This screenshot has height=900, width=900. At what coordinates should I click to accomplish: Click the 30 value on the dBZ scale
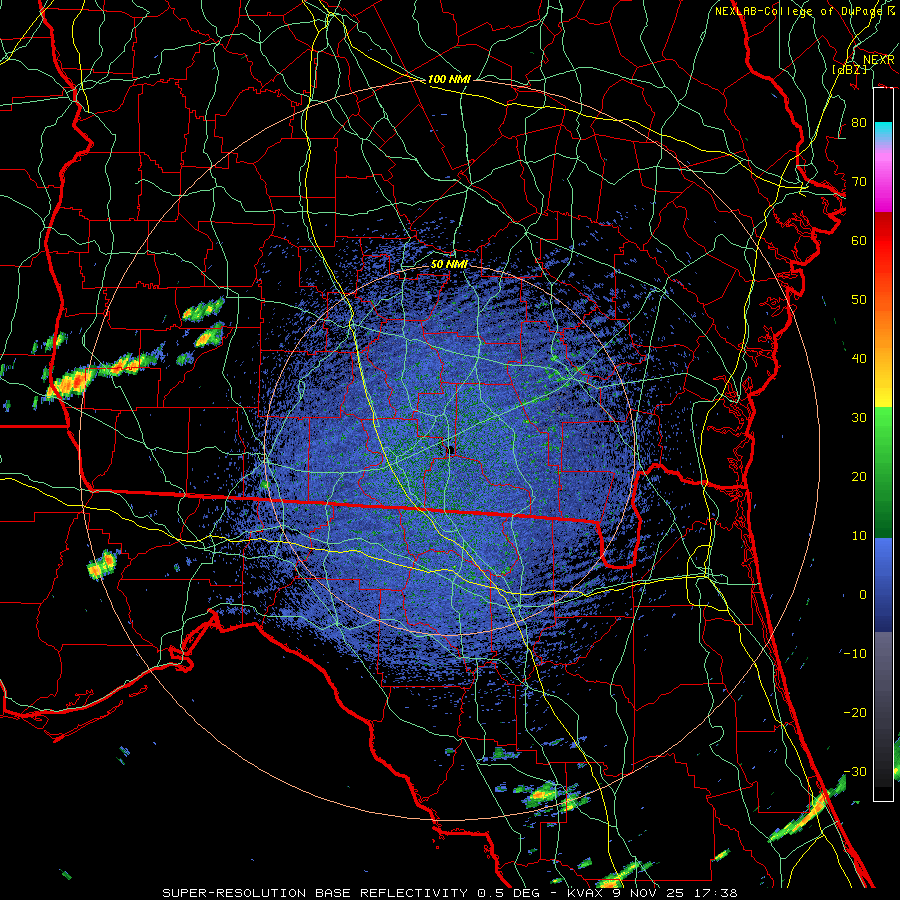(x=859, y=418)
